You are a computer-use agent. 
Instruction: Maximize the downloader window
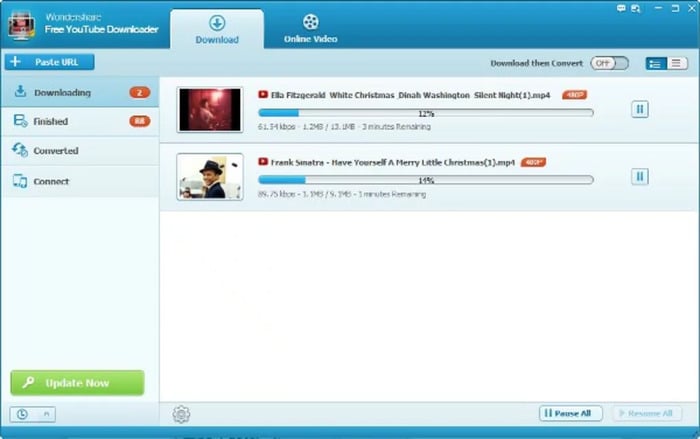click(x=675, y=8)
